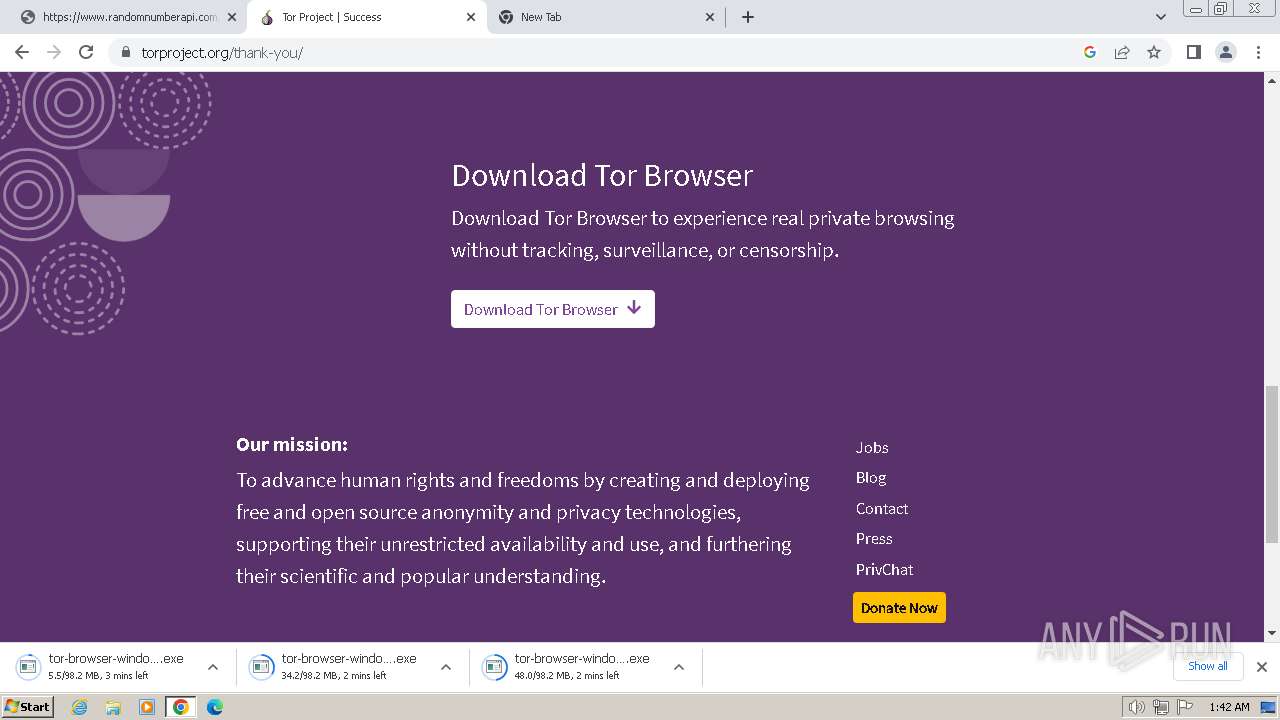Open the Windows Start menu
The height and width of the screenshot is (720, 1280).
(x=28, y=707)
